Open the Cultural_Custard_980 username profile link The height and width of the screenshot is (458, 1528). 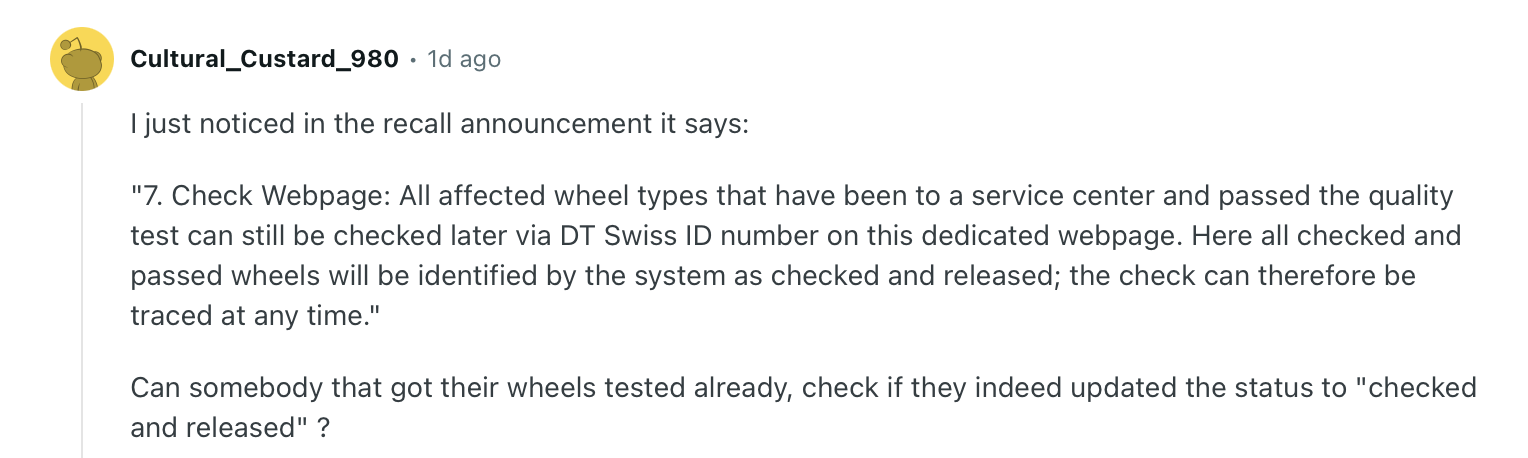pyautogui.click(x=264, y=59)
